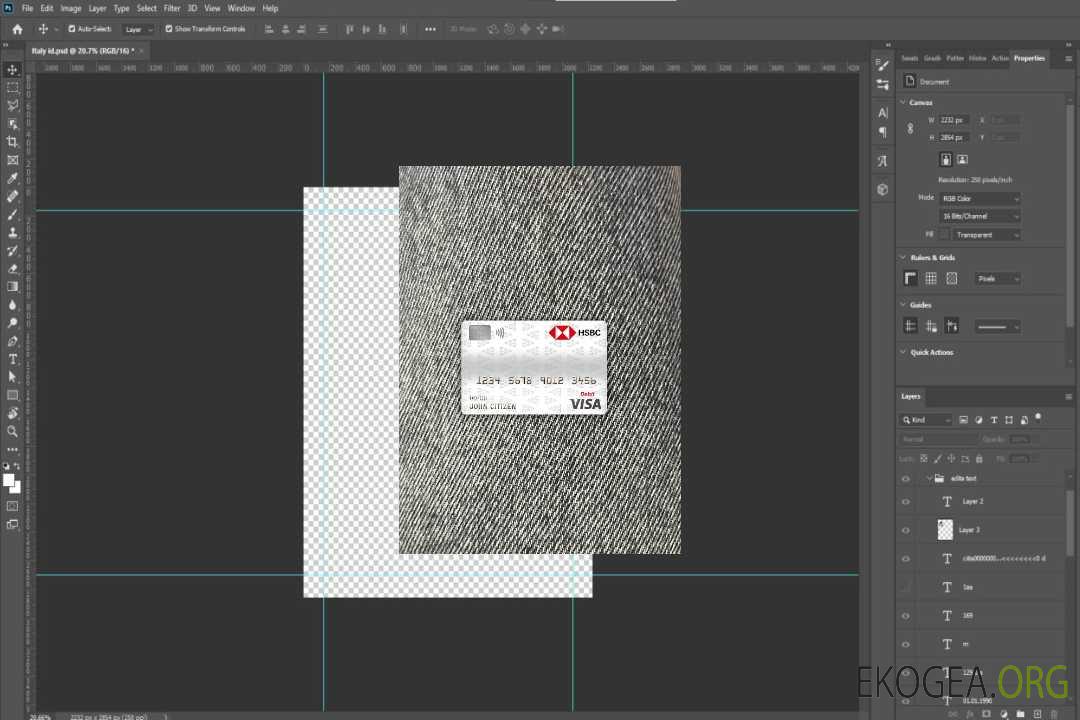Set canvas to landscape orientation
The image size is (1080, 720).
tap(962, 159)
